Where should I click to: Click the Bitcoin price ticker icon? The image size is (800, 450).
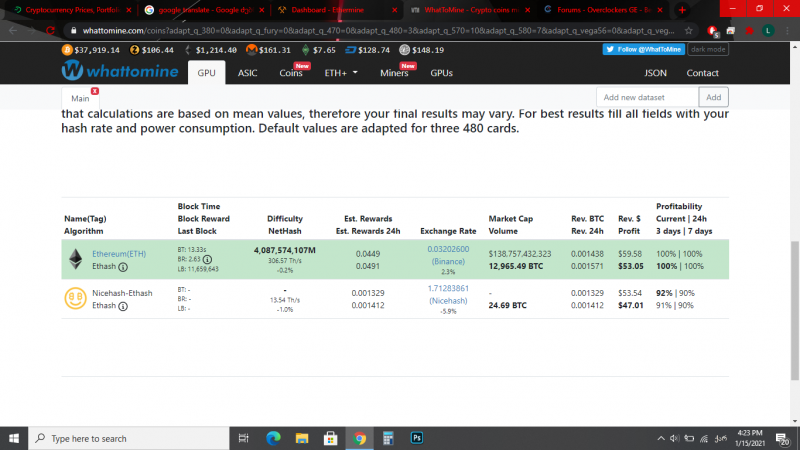[x=68, y=49]
